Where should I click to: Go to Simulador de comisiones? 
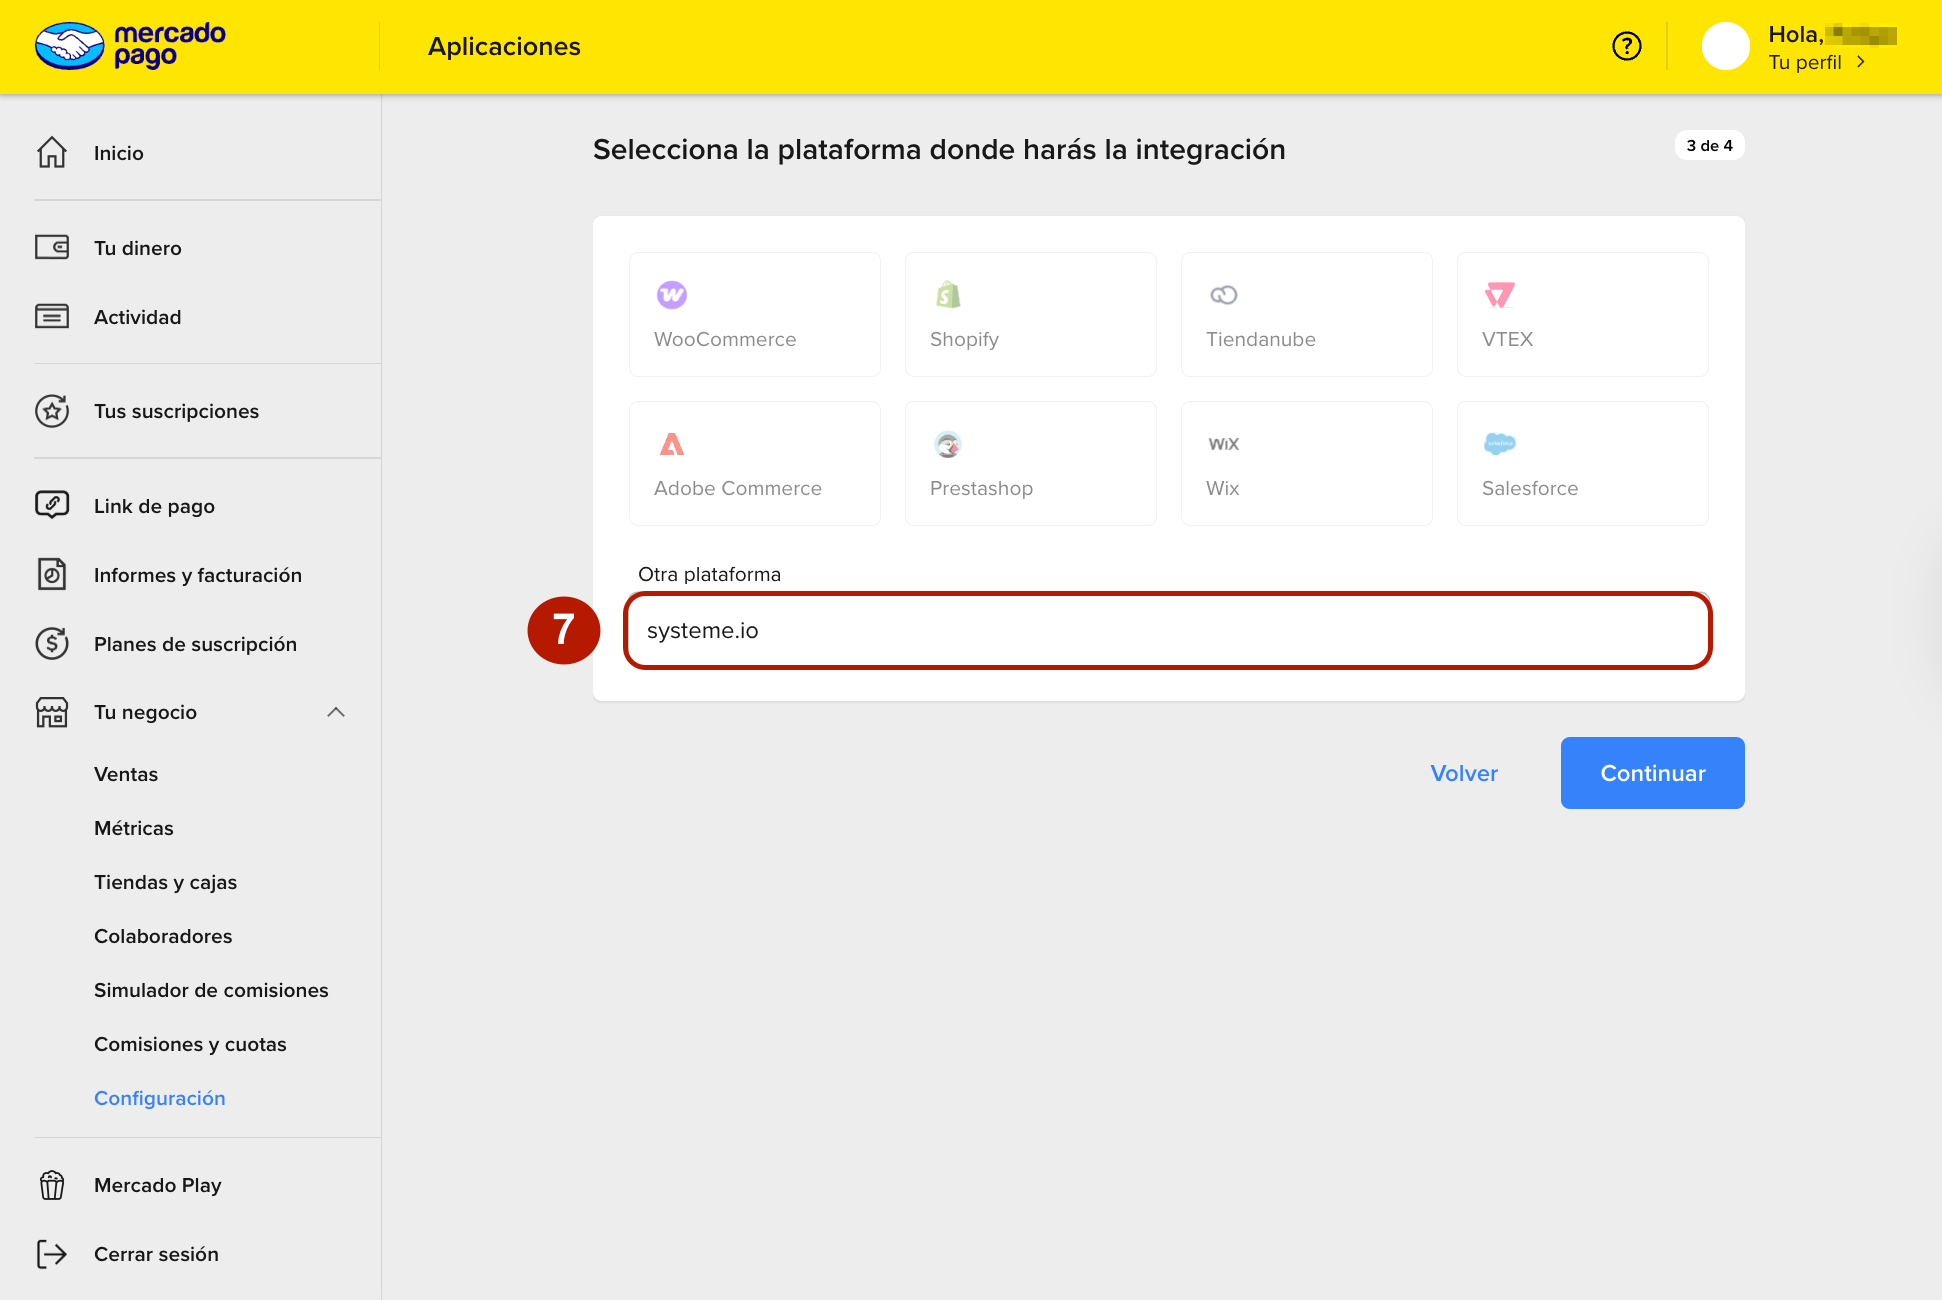pyautogui.click(x=211, y=990)
